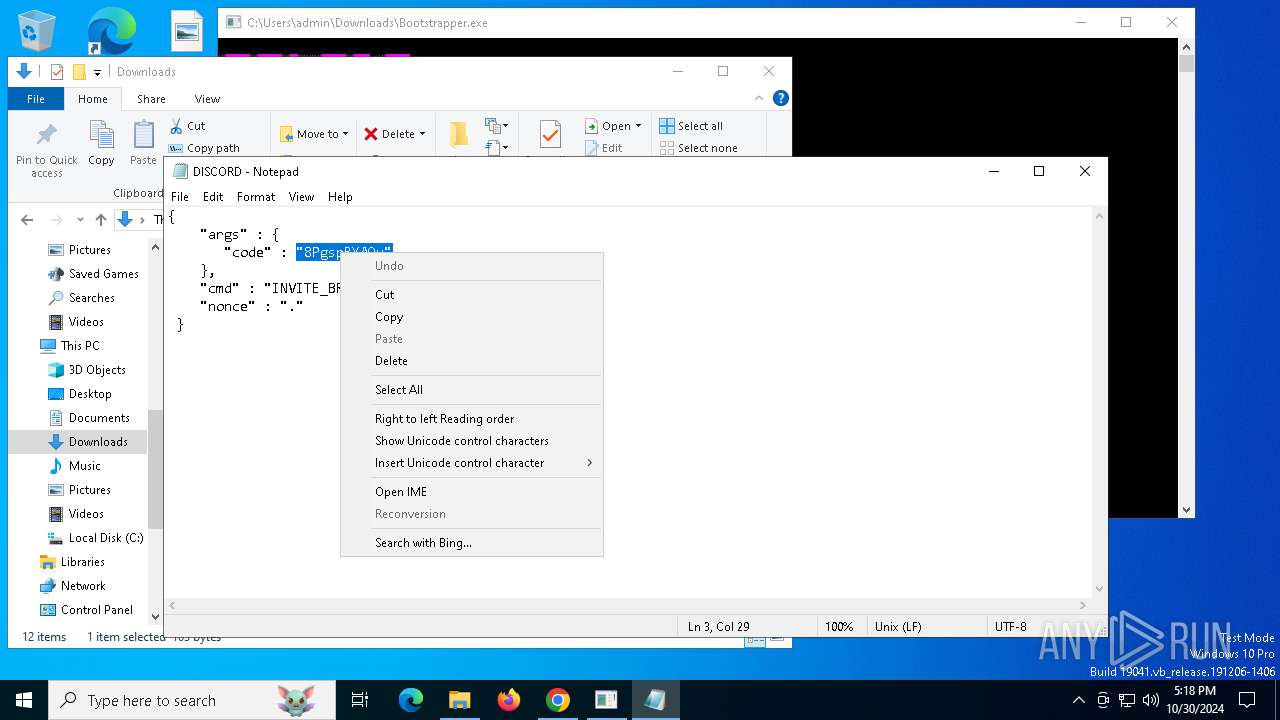Viewport: 1280px width, 720px height.
Task: Click Pin to Quick access icon
Action: tap(46, 134)
